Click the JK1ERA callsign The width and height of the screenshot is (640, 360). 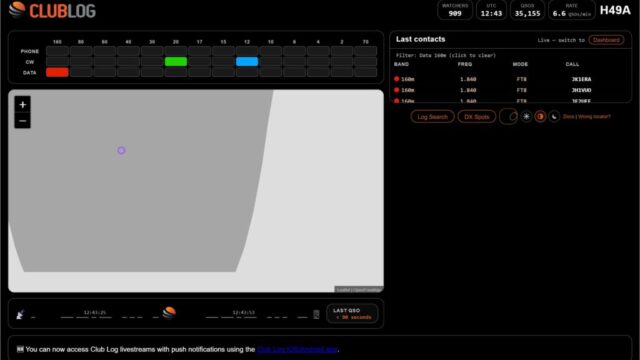click(581, 79)
